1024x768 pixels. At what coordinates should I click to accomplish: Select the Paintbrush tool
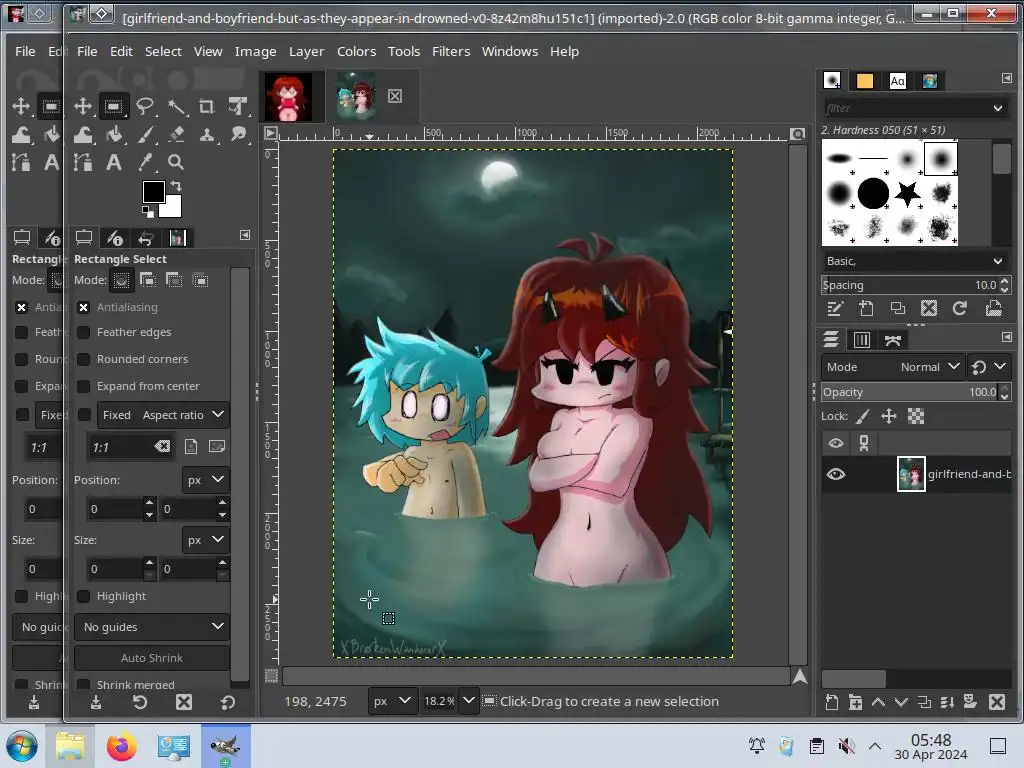point(145,135)
